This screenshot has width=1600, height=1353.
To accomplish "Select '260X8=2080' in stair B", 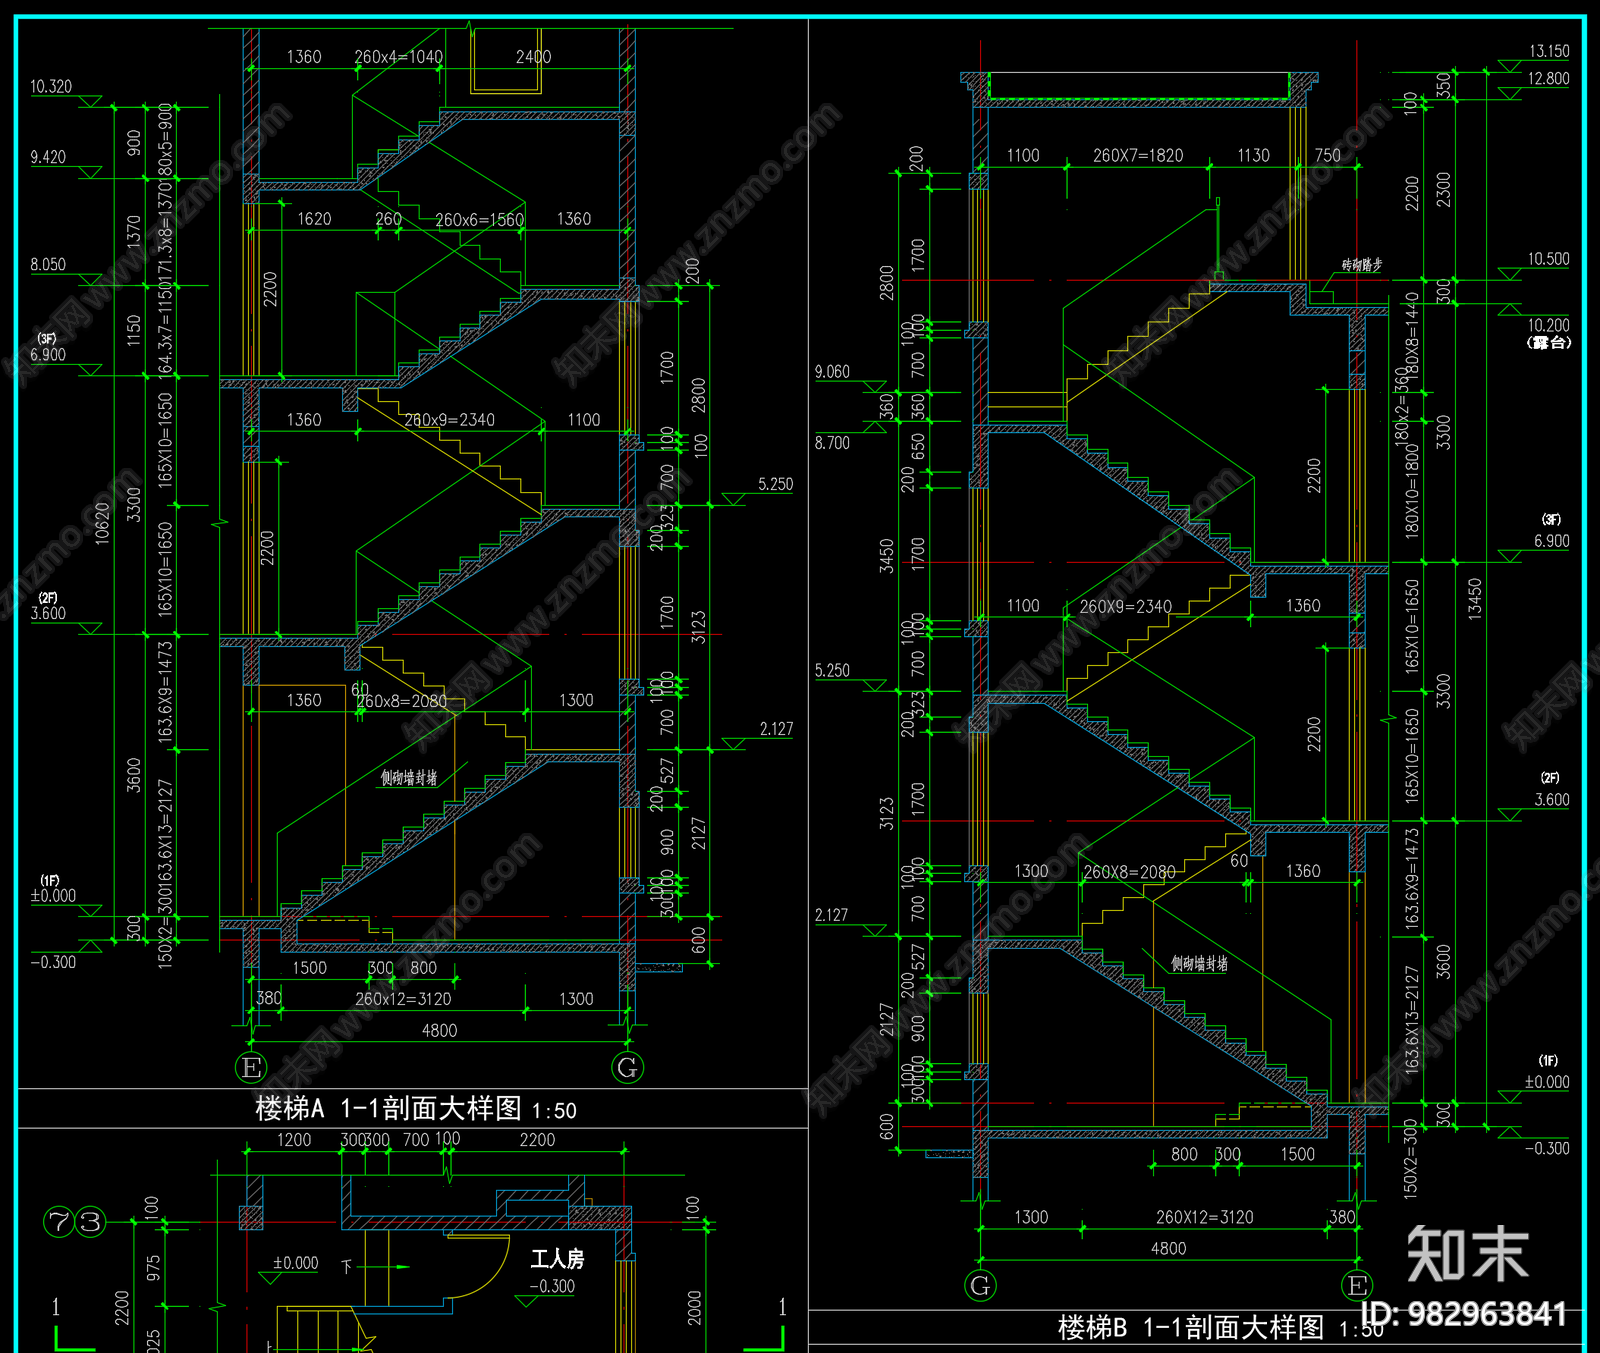I will coord(1129,872).
